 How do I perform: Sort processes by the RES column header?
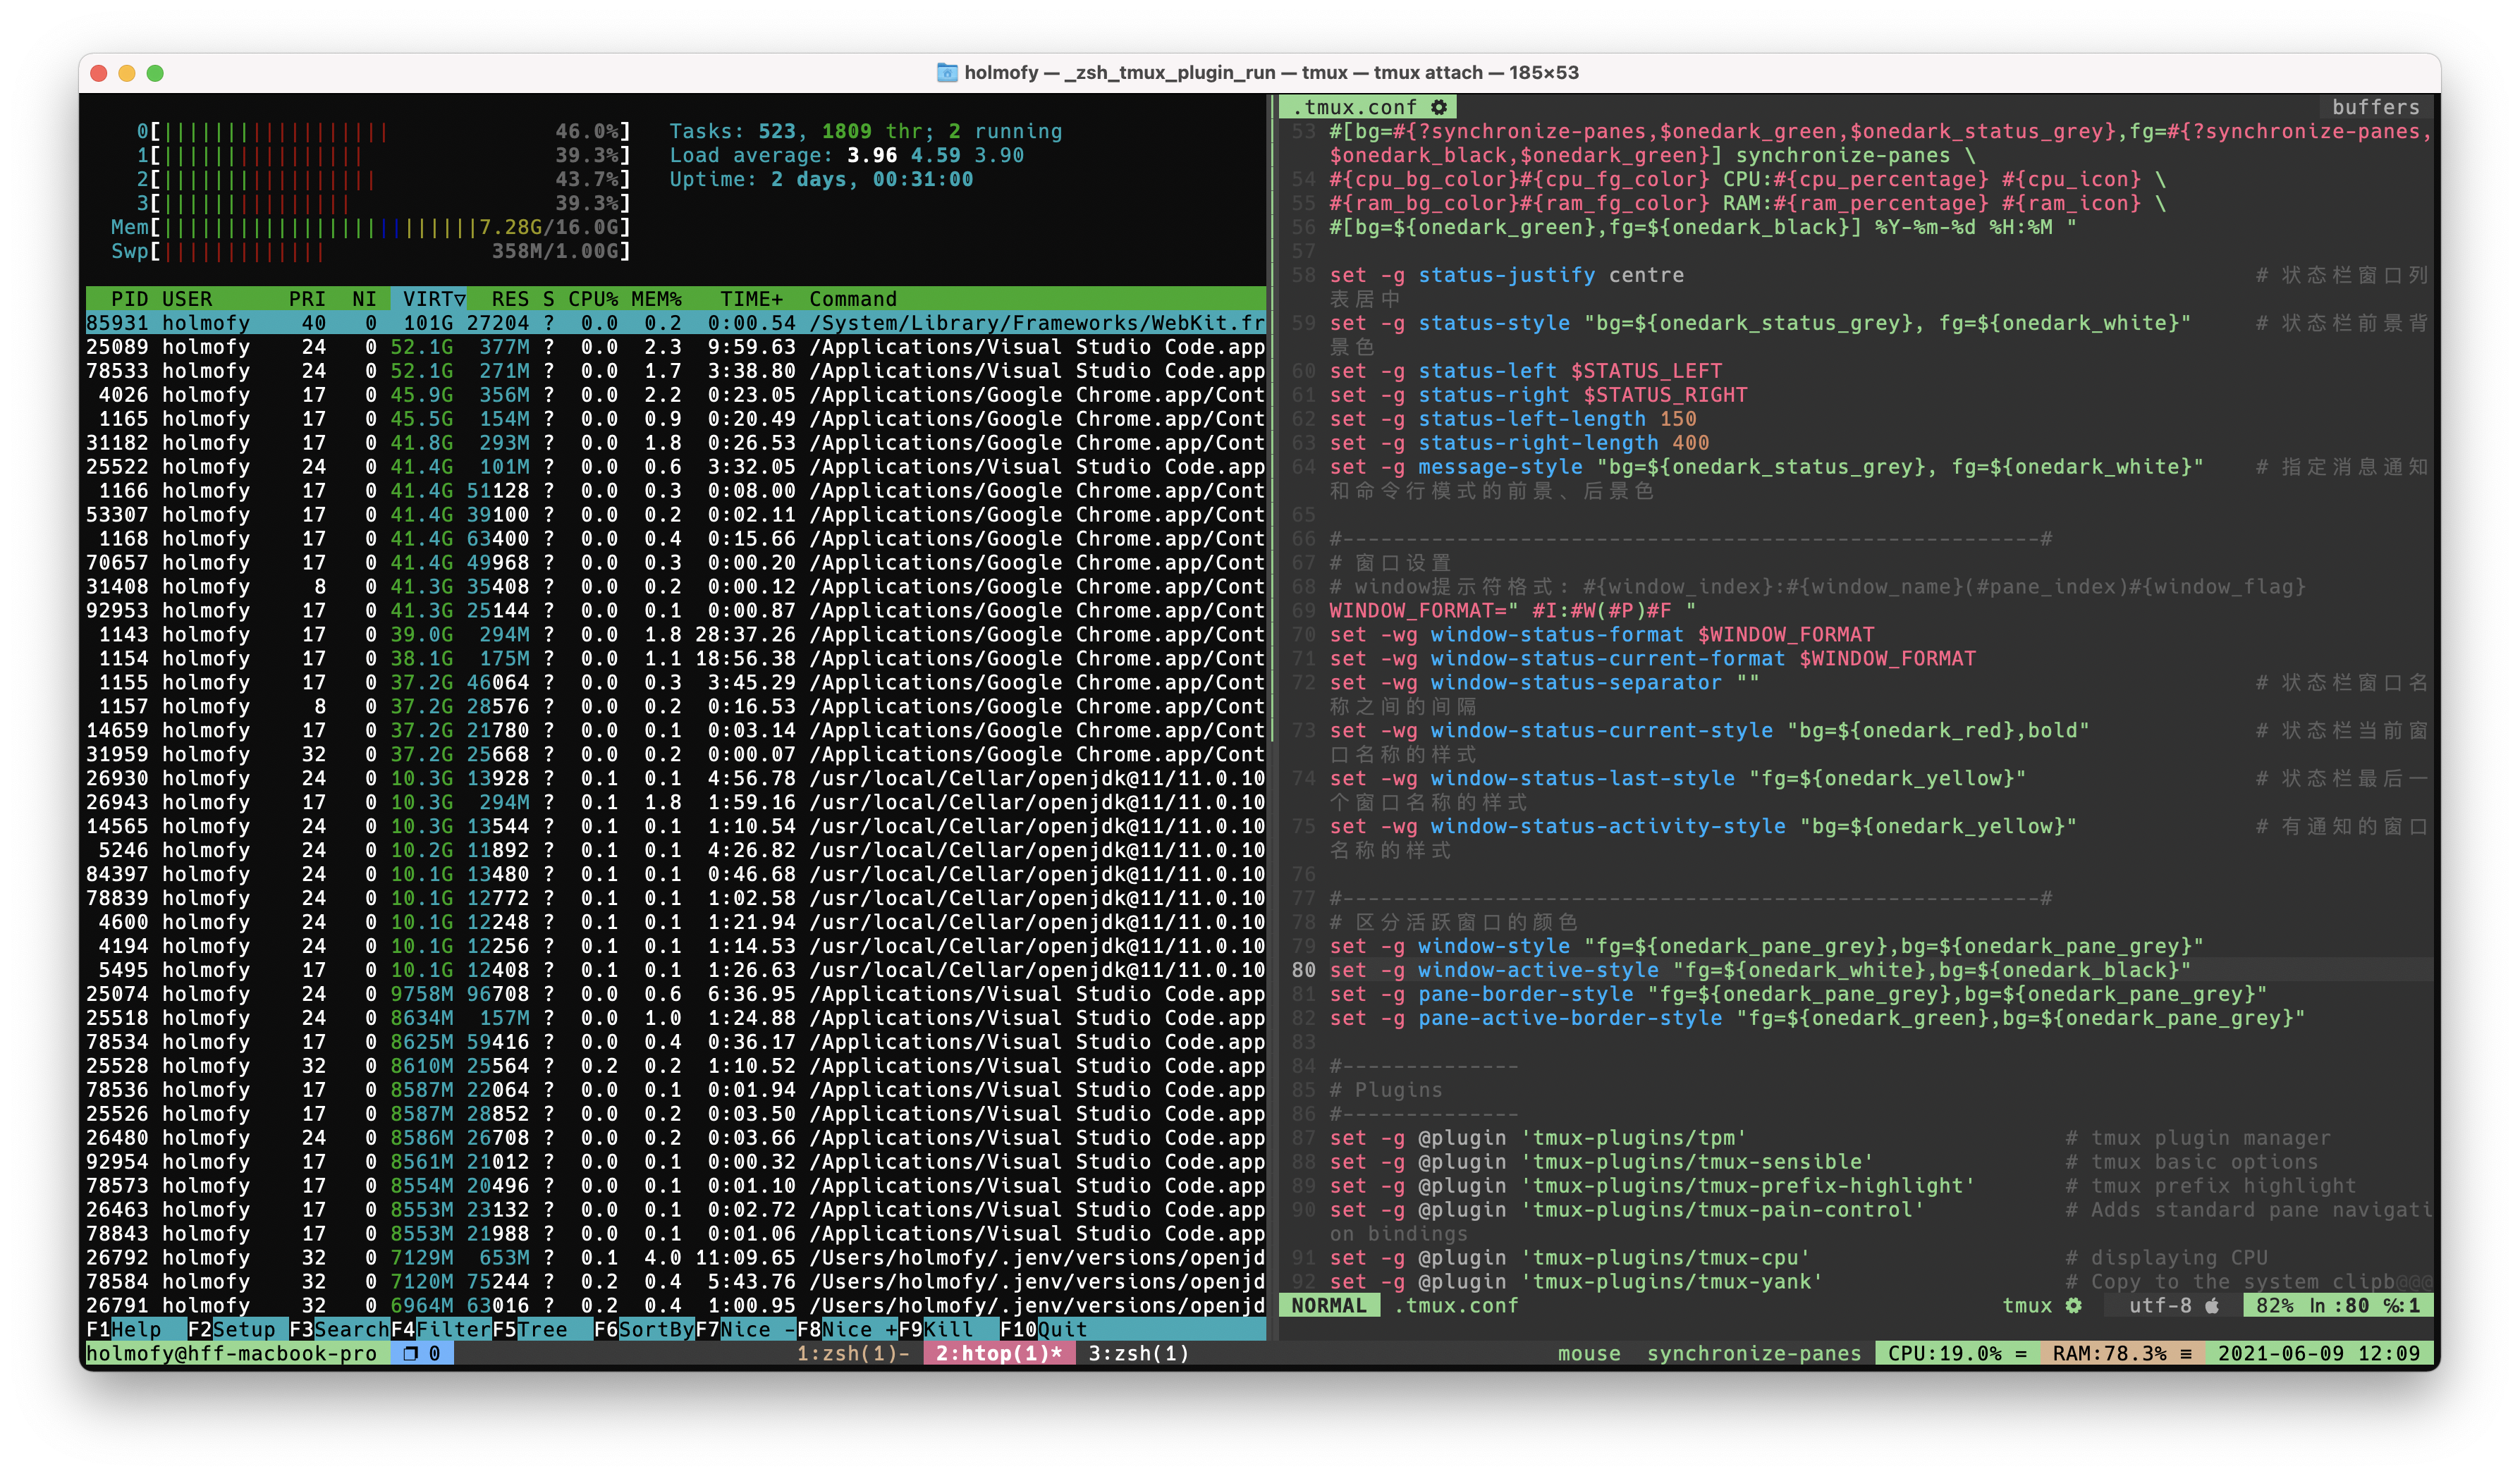coord(510,299)
